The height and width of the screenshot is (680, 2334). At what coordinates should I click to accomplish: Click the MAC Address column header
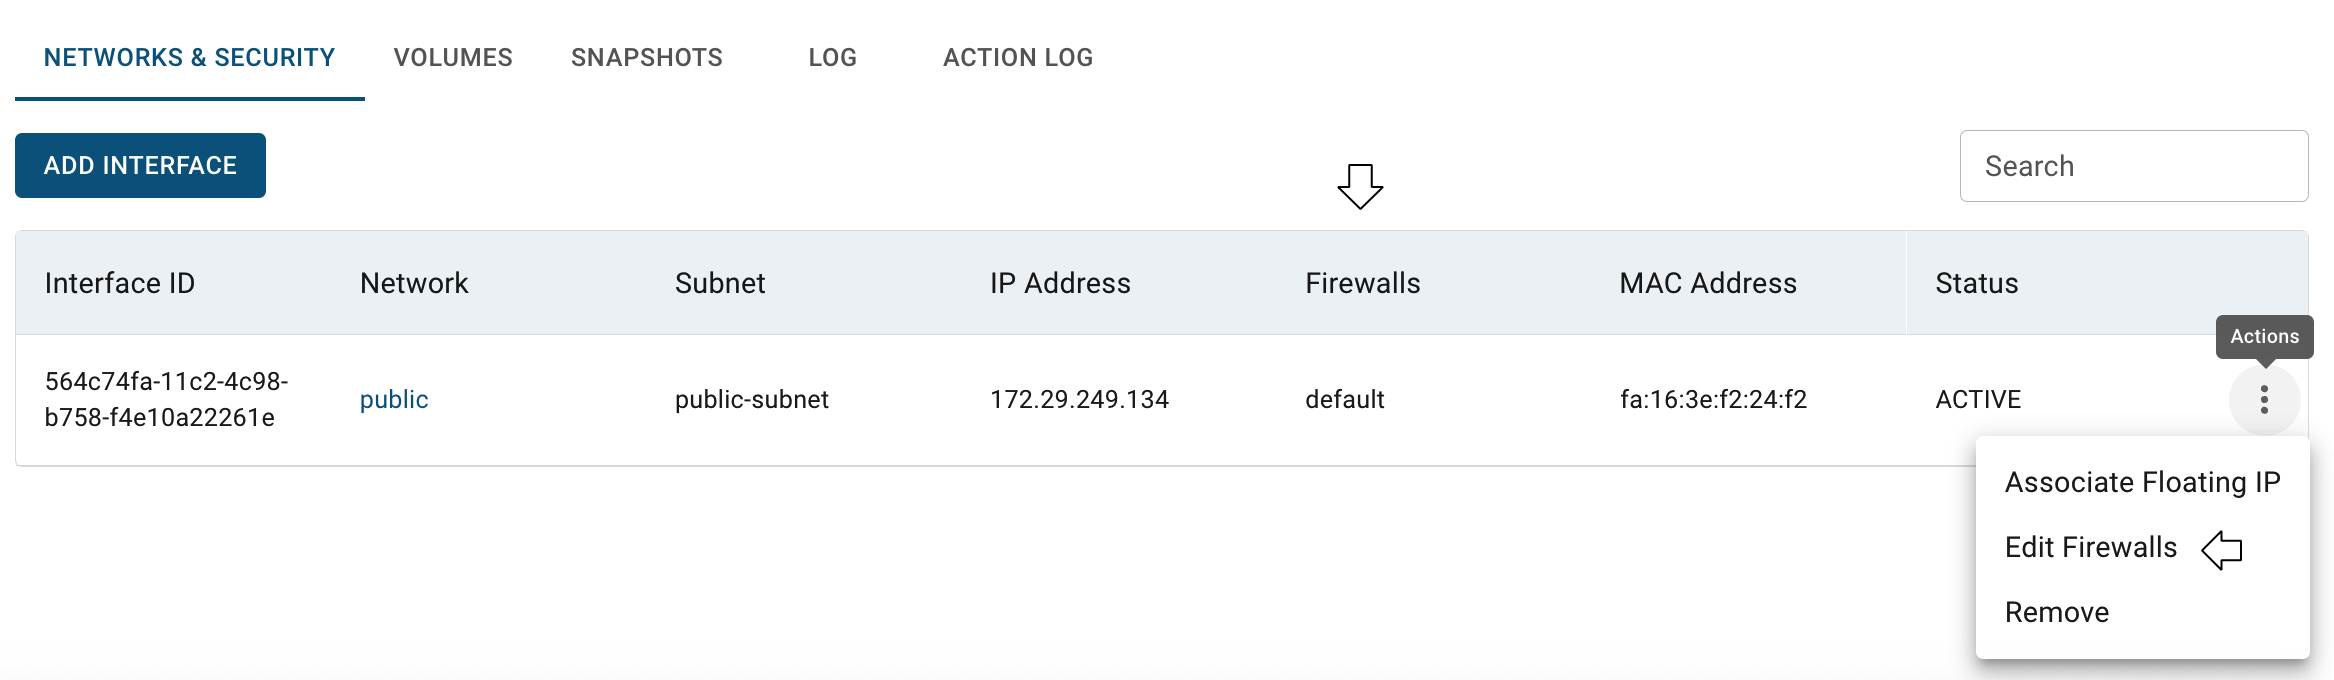tap(1708, 283)
